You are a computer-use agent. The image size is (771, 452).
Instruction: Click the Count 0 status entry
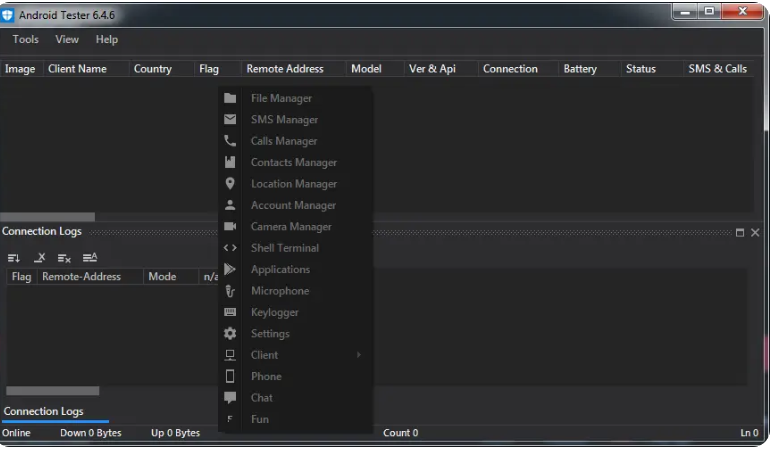point(401,433)
